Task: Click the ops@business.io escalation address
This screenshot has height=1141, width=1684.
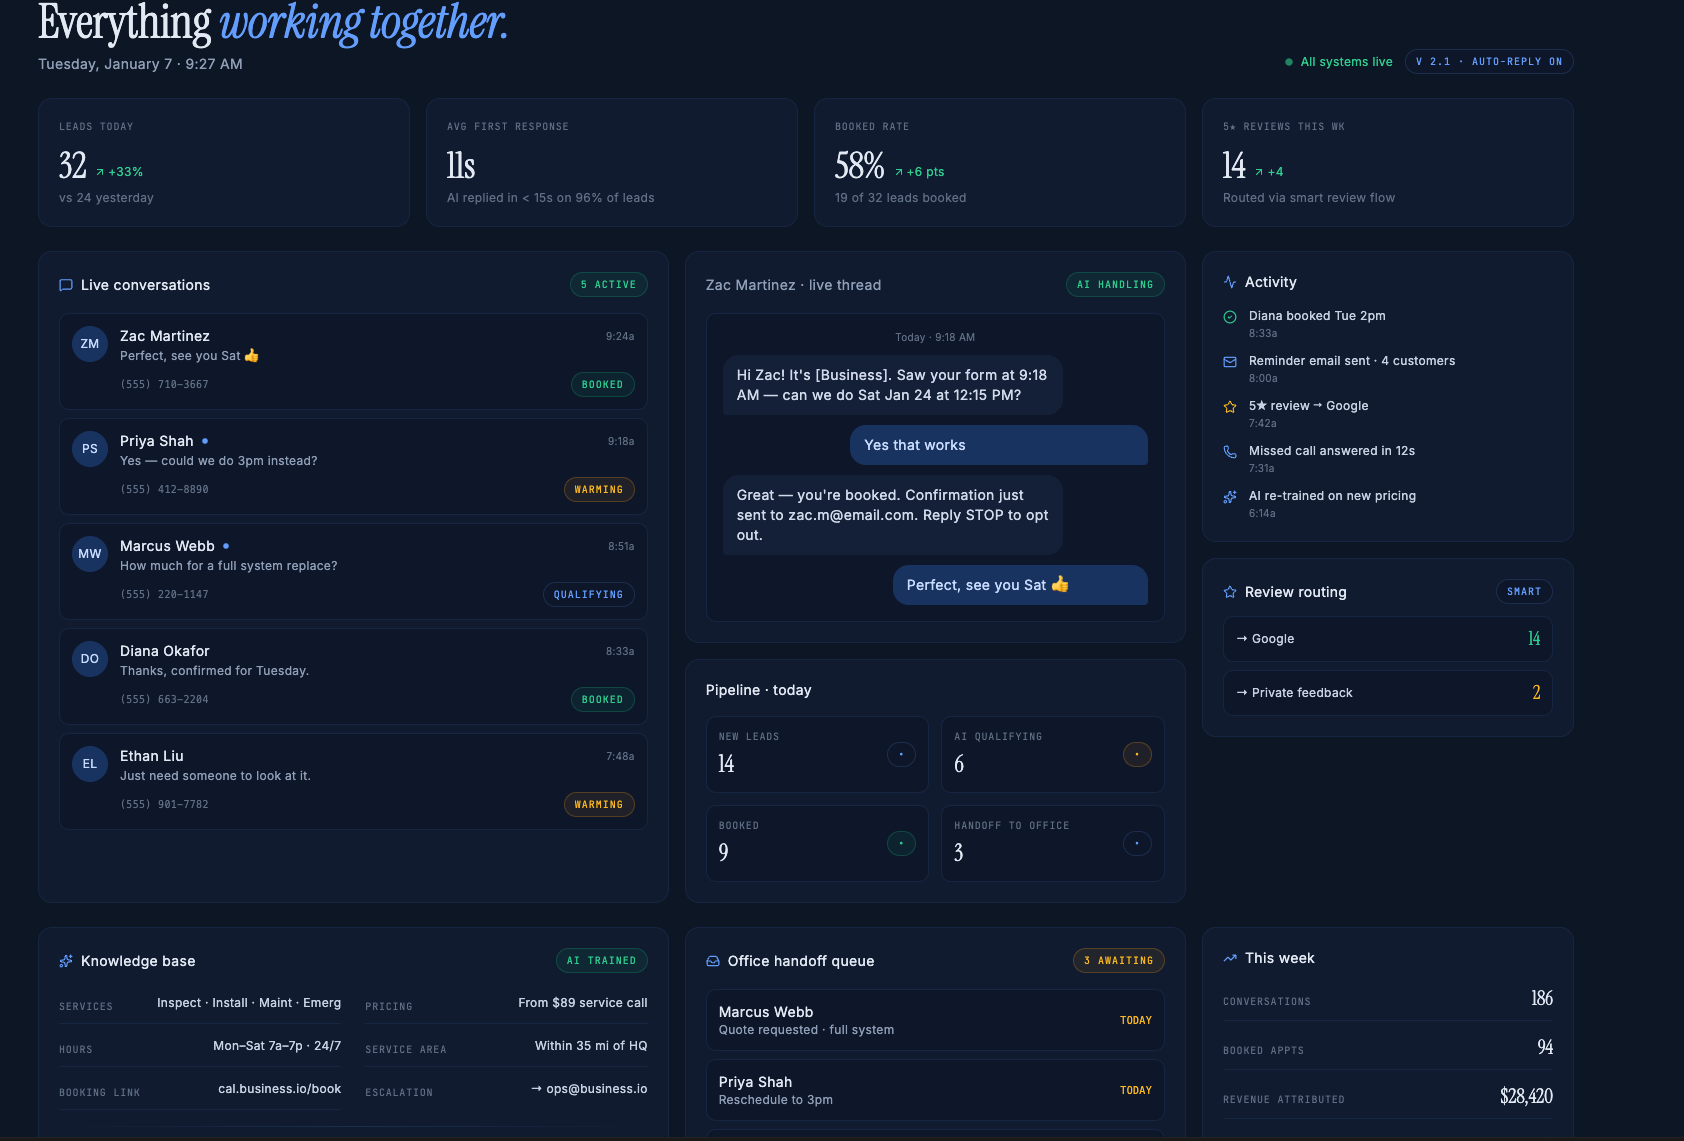Action: click(x=590, y=1089)
